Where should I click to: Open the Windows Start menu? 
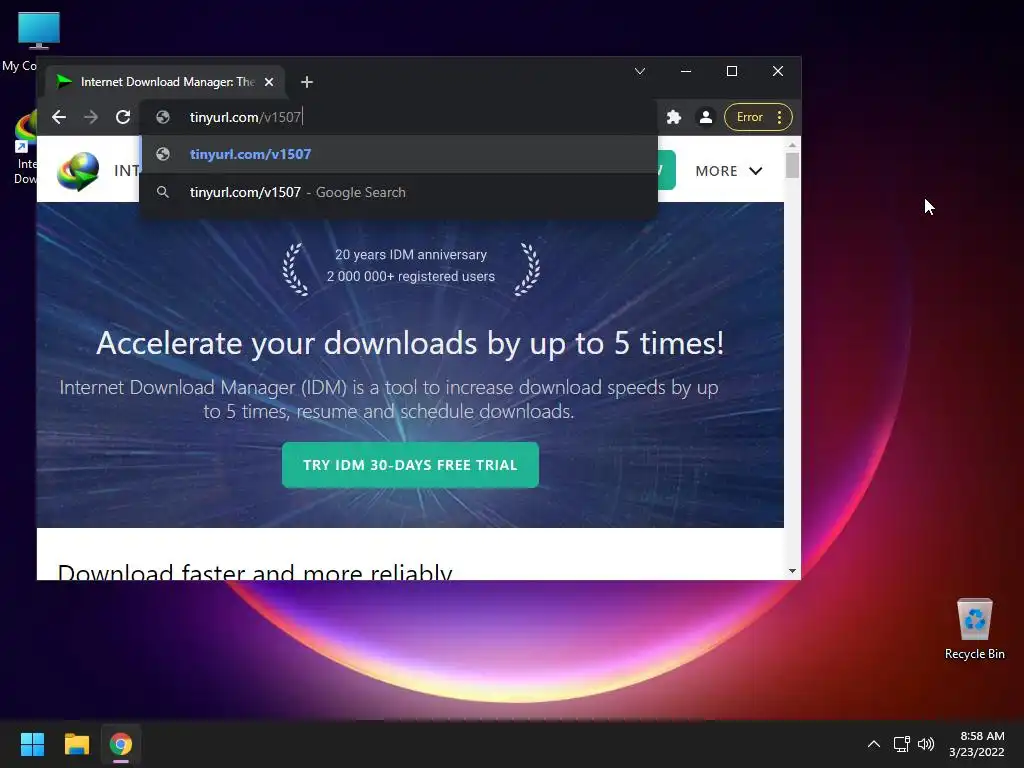tap(32, 744)
